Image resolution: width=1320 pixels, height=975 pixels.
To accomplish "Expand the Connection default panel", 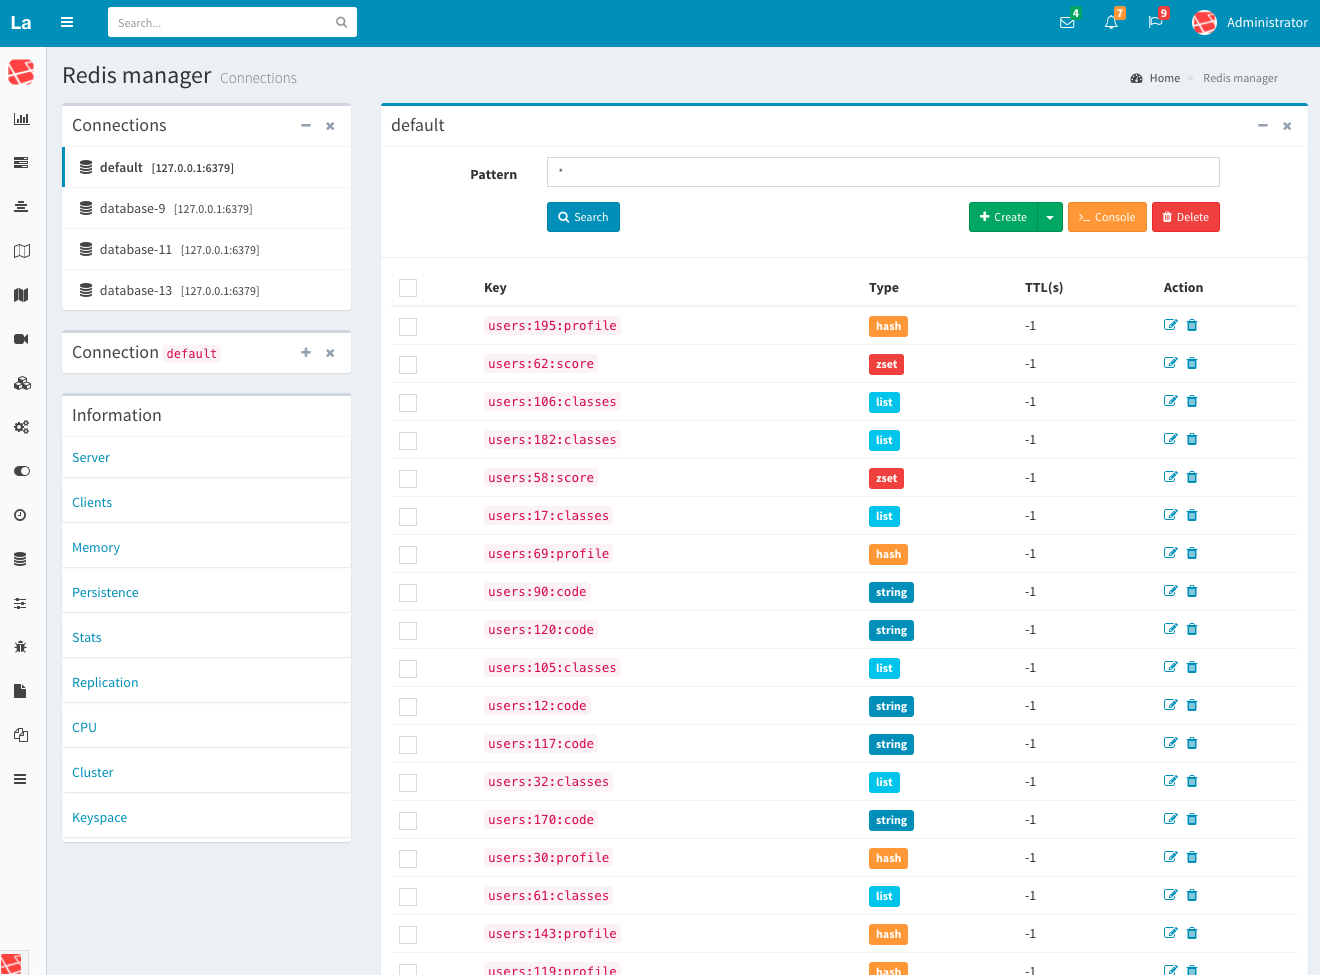I will (x=306, y=353).
